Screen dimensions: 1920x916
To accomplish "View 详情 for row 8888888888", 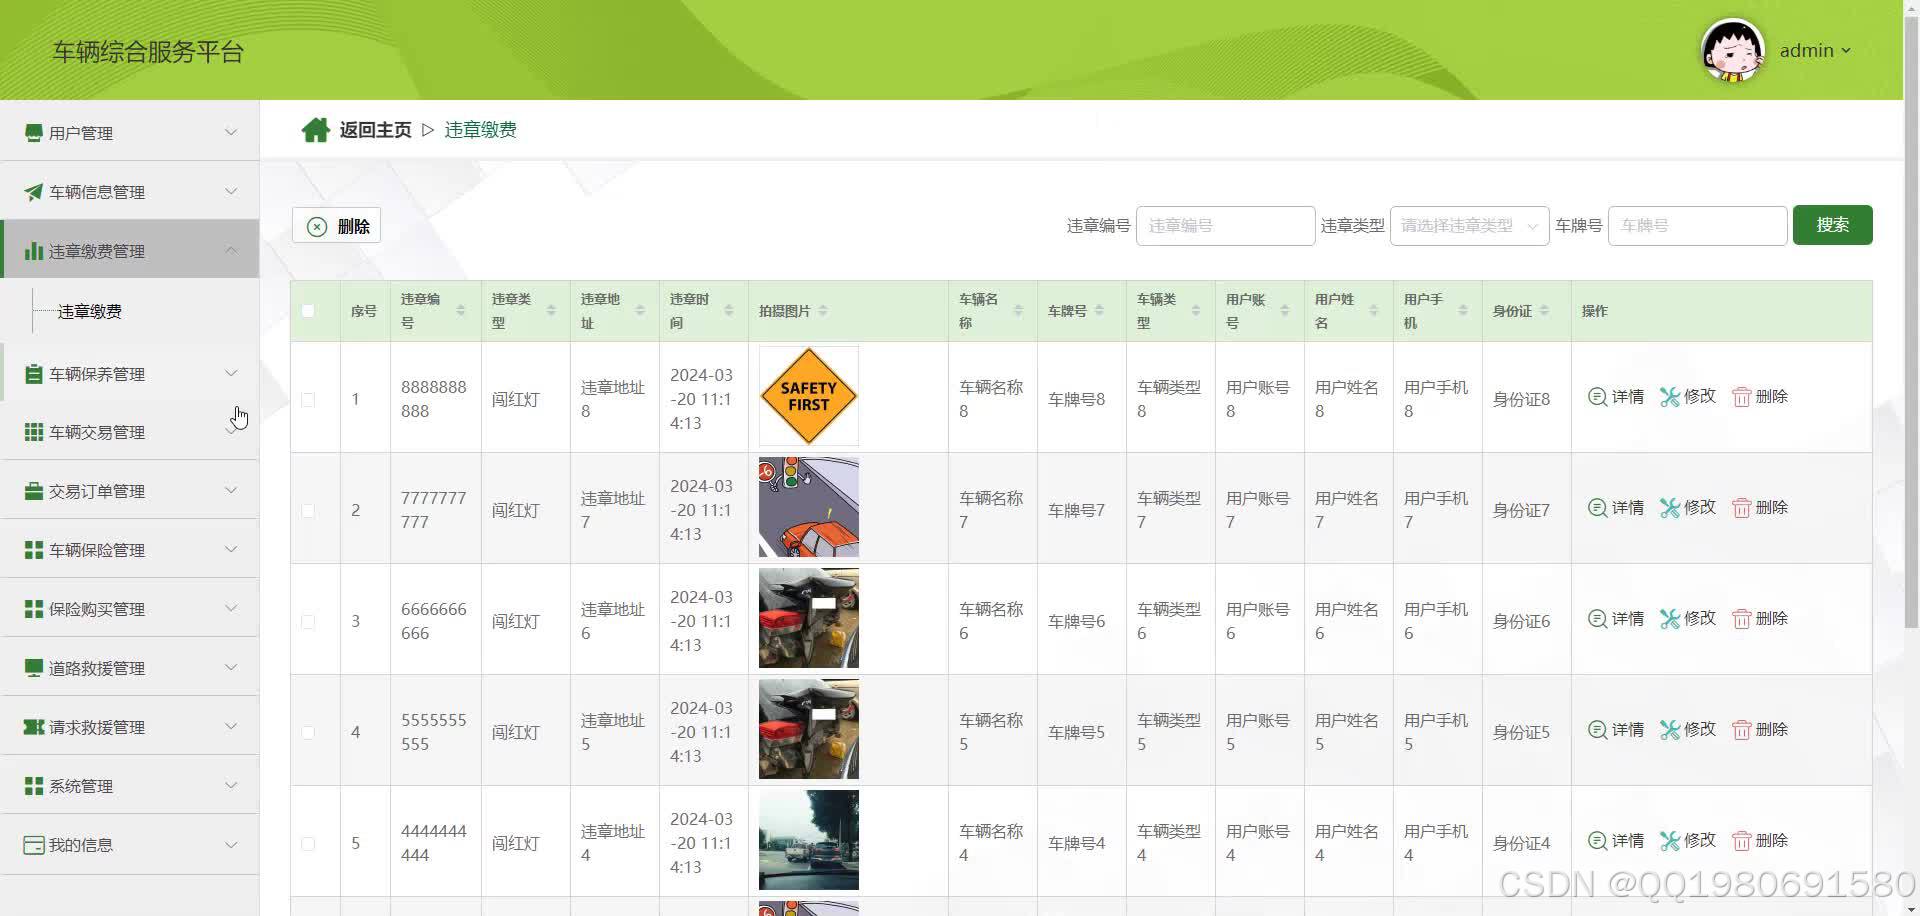I will 1616,397.
